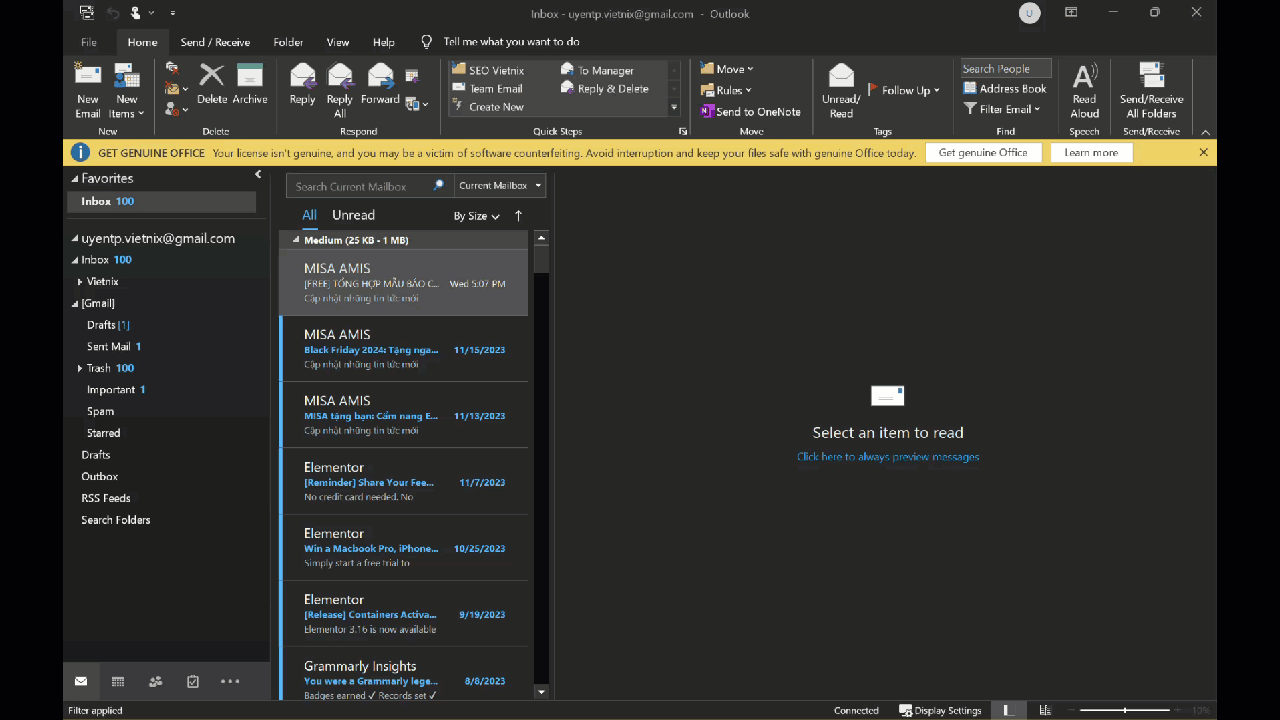This screenshot has width=1280, height=720.
Task: Open the Help tab
Action: (x=384, y=42)
